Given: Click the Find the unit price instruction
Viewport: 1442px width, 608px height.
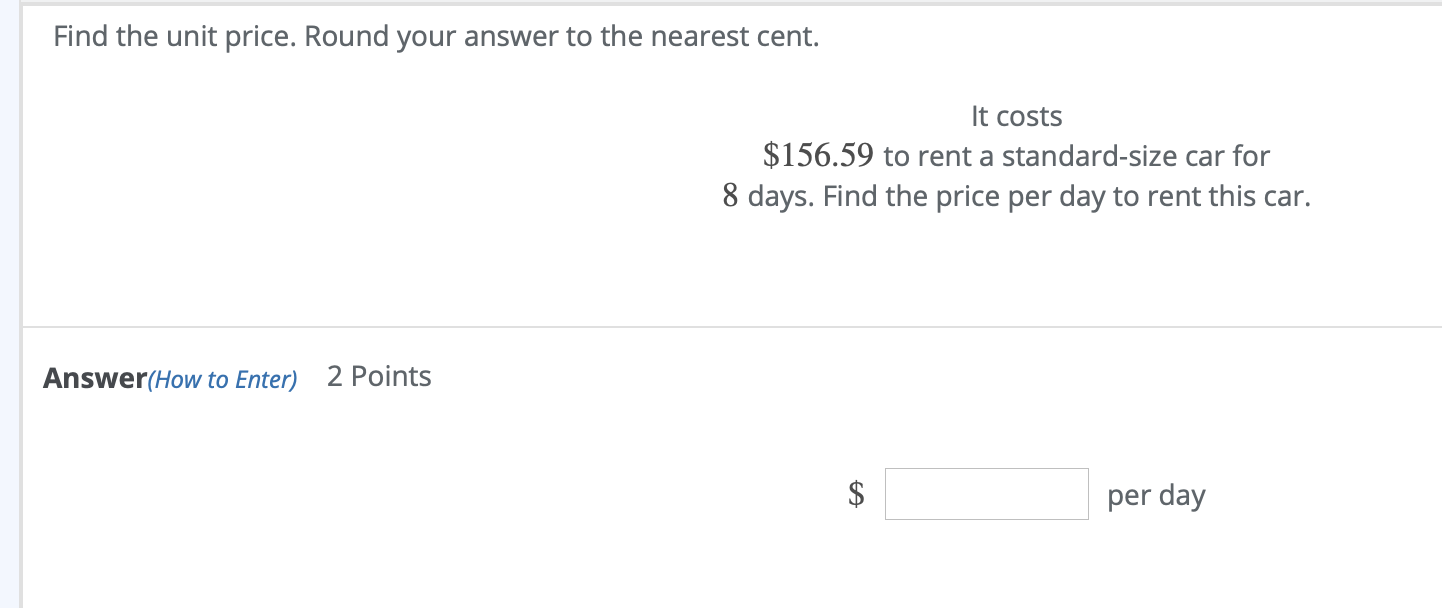Looking at the screenshot, I should pos(175,38).
